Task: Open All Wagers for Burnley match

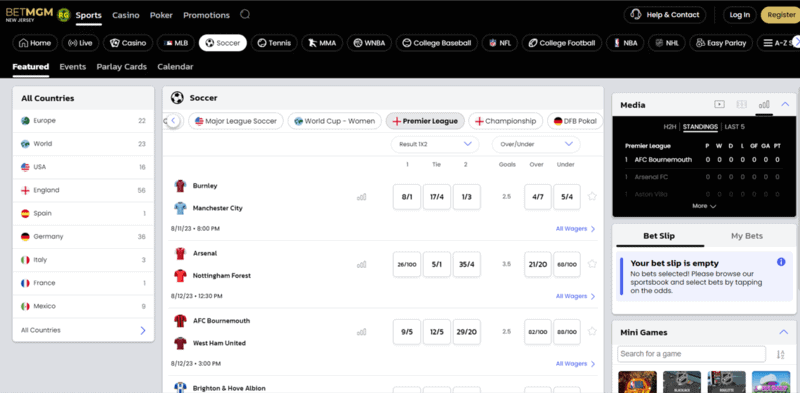Action: [576, 229]
